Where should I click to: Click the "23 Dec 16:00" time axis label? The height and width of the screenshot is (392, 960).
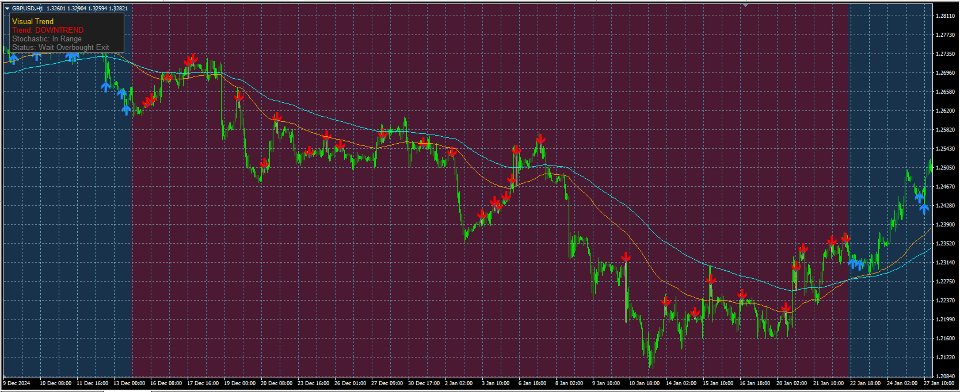313,383
